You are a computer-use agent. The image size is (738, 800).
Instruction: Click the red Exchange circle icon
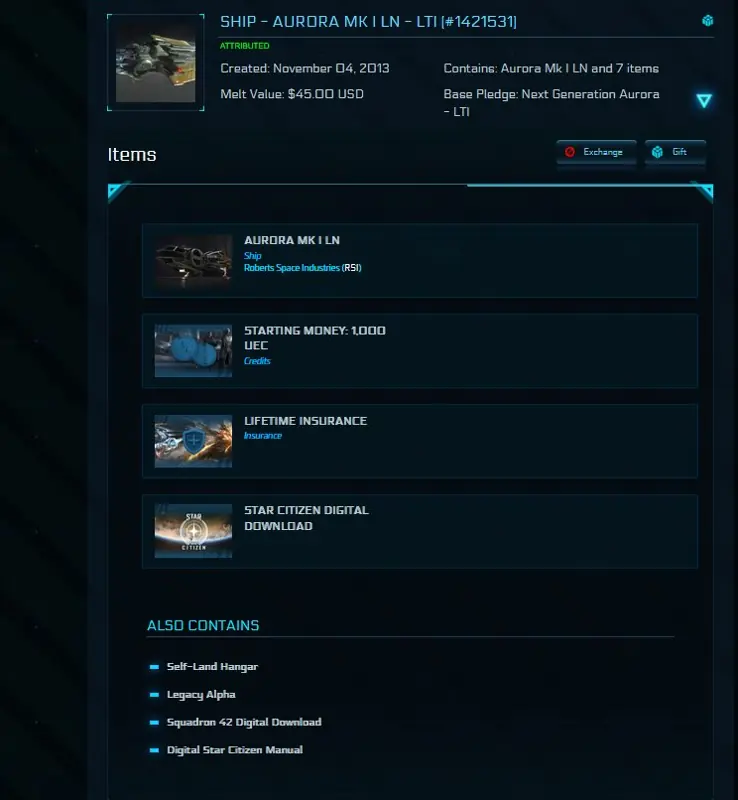(x=570, y=152)
